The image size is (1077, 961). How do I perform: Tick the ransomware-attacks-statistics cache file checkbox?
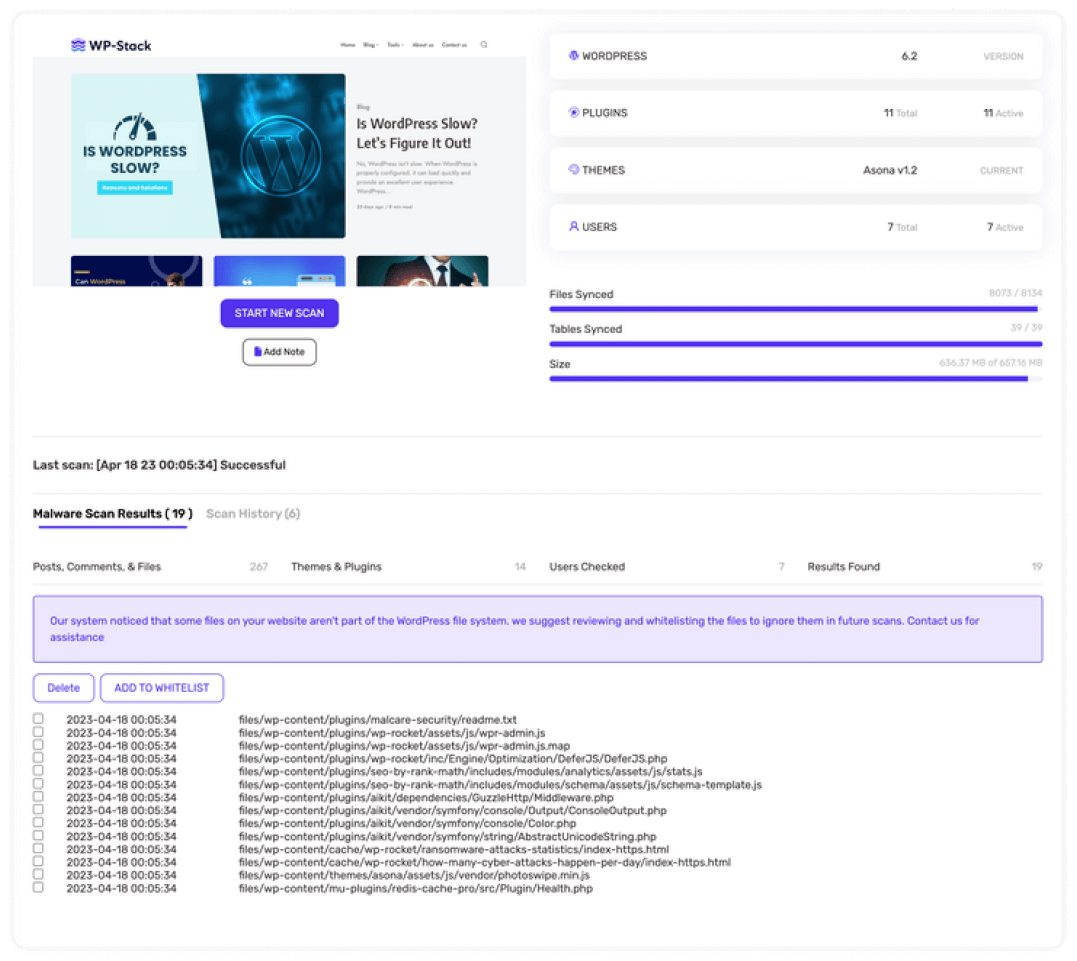38,848
